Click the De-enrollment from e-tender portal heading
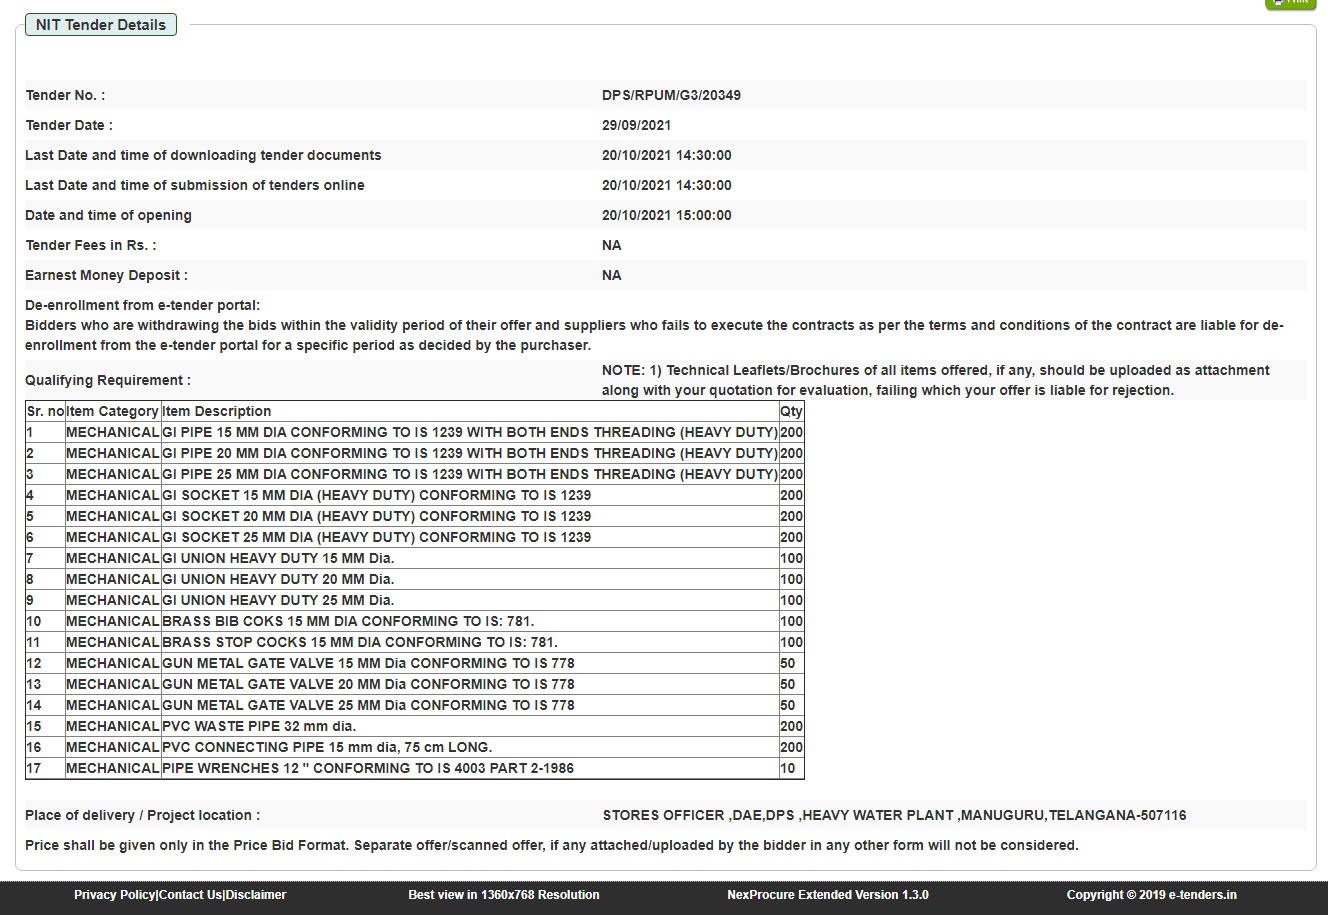1328x915 pixels. (142, 305)
